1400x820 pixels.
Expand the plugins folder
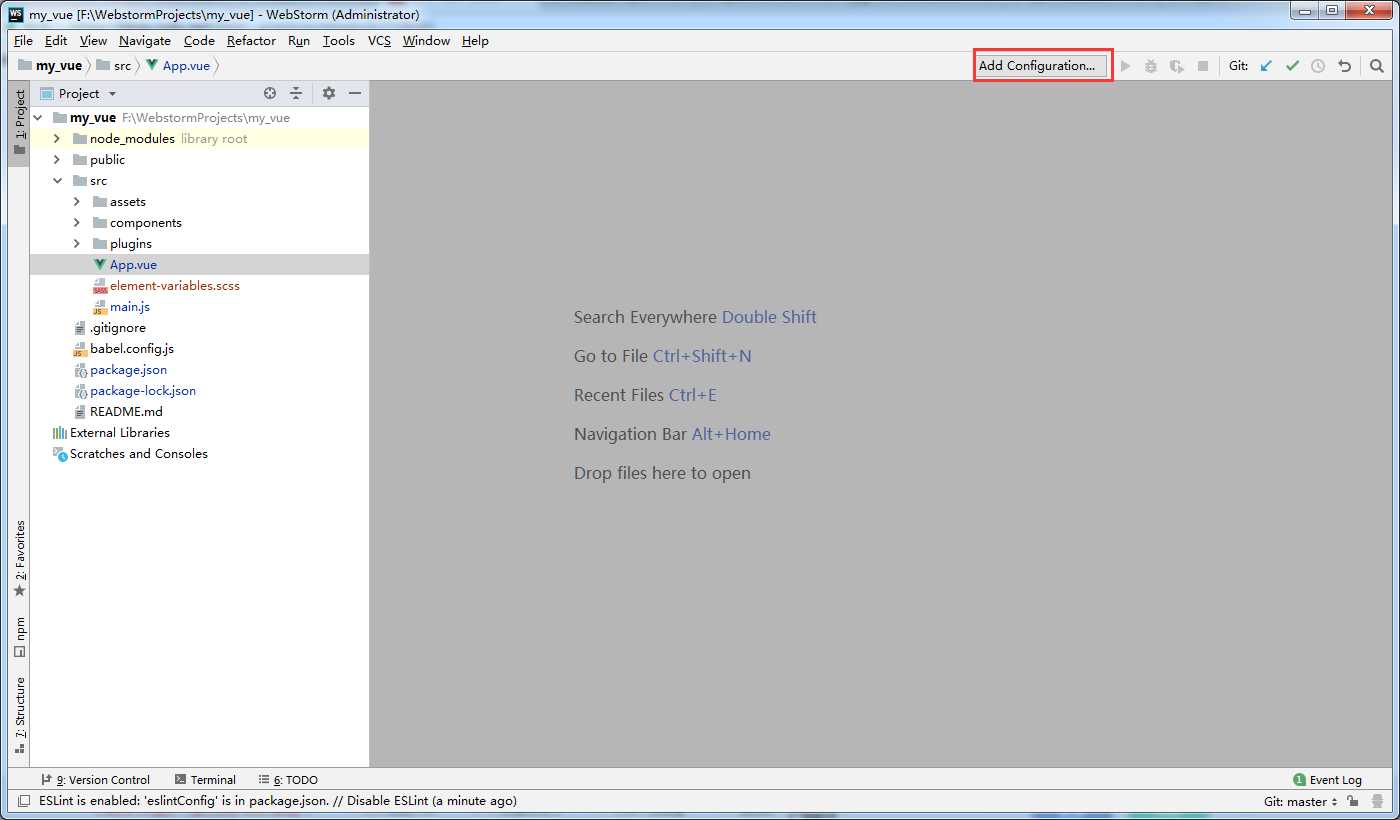[x=77, y=244]
